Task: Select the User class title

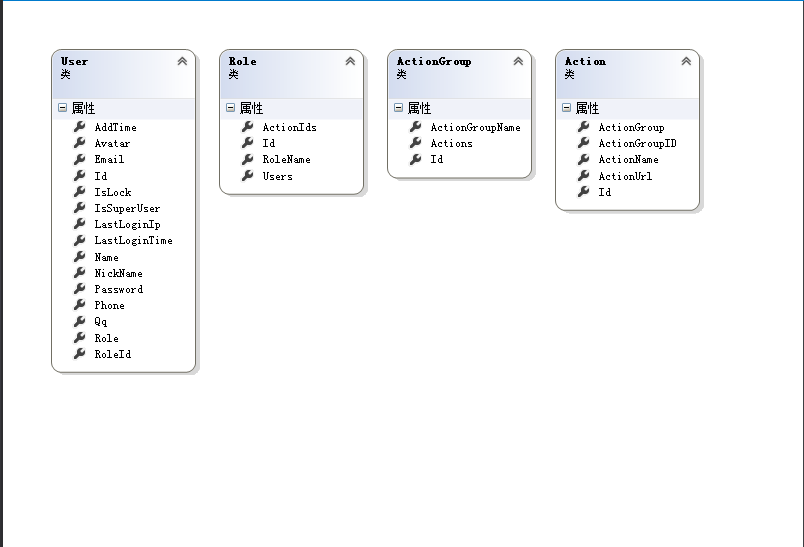Action: tap(74, 62)
